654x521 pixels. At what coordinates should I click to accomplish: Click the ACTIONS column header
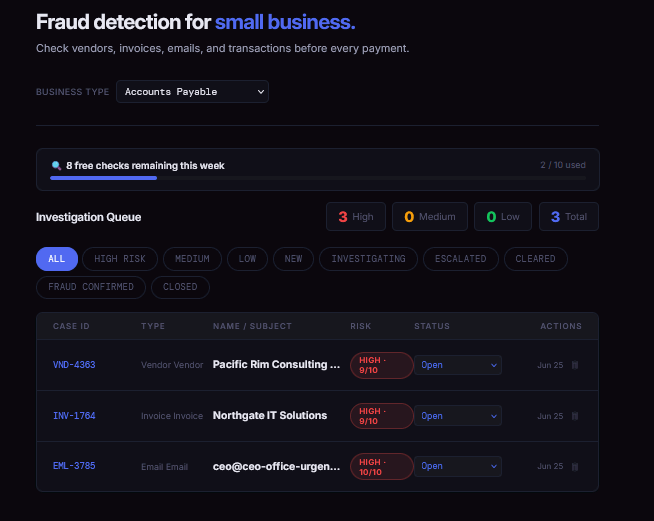[561, 326]
